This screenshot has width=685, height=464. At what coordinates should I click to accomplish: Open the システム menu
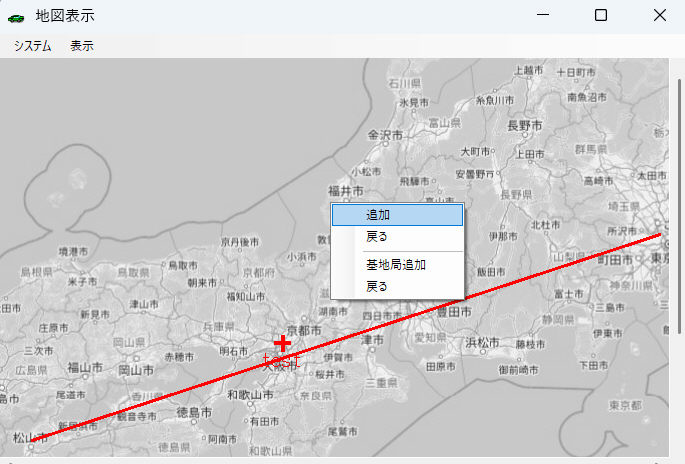pyautogui.click(x=33, y=46)
